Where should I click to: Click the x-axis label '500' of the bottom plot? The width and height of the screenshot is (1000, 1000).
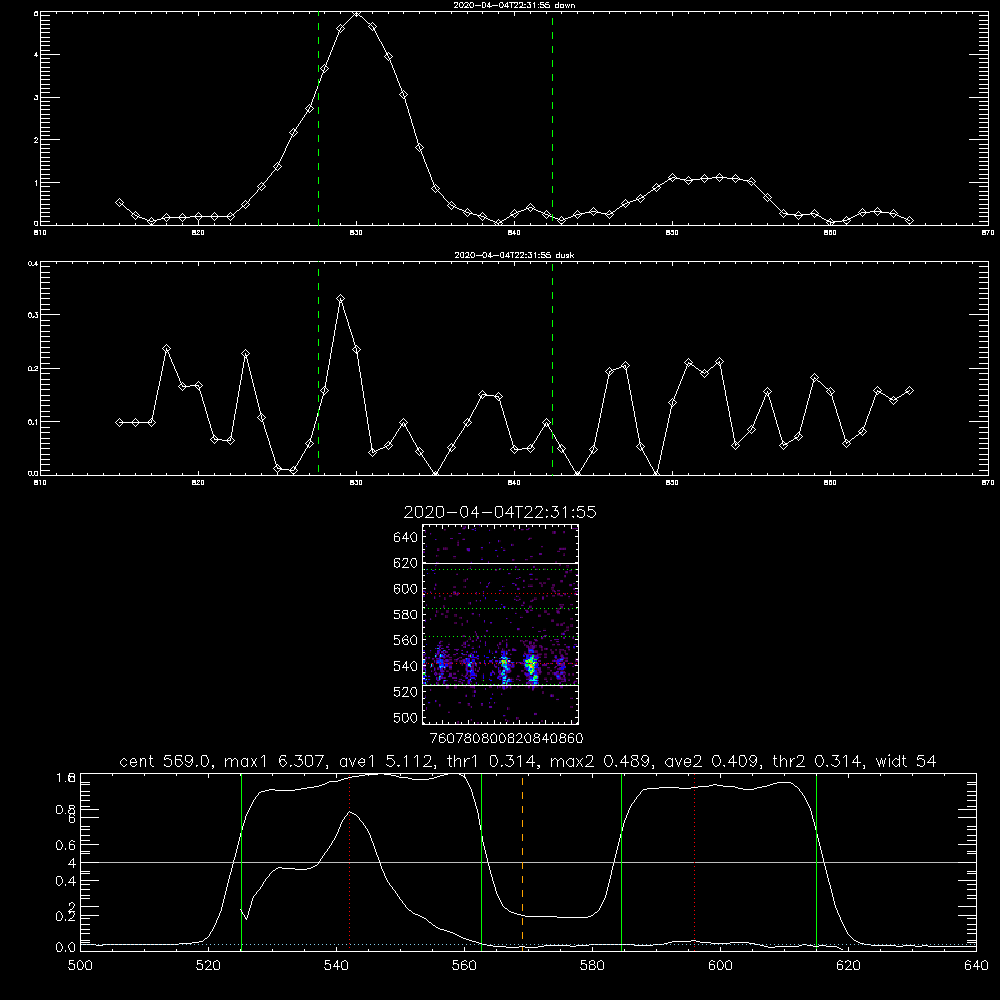point(80,966)
